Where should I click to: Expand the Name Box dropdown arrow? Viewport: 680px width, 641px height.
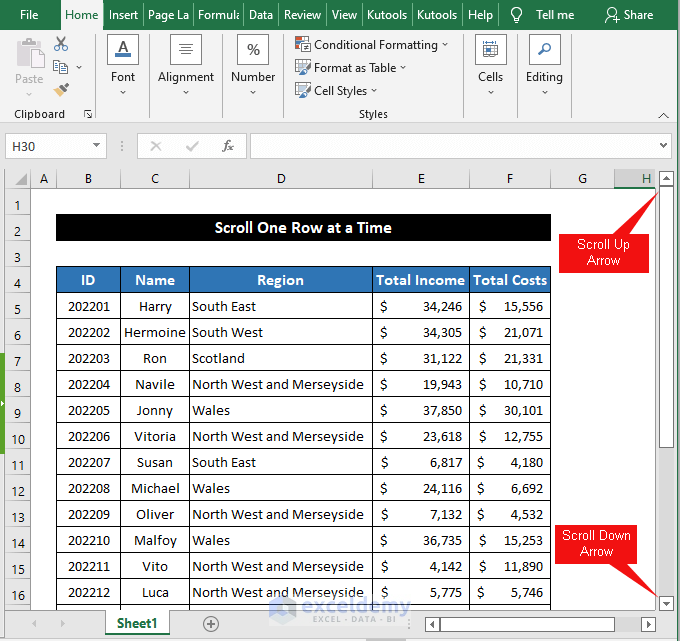[x=97, y=146]
